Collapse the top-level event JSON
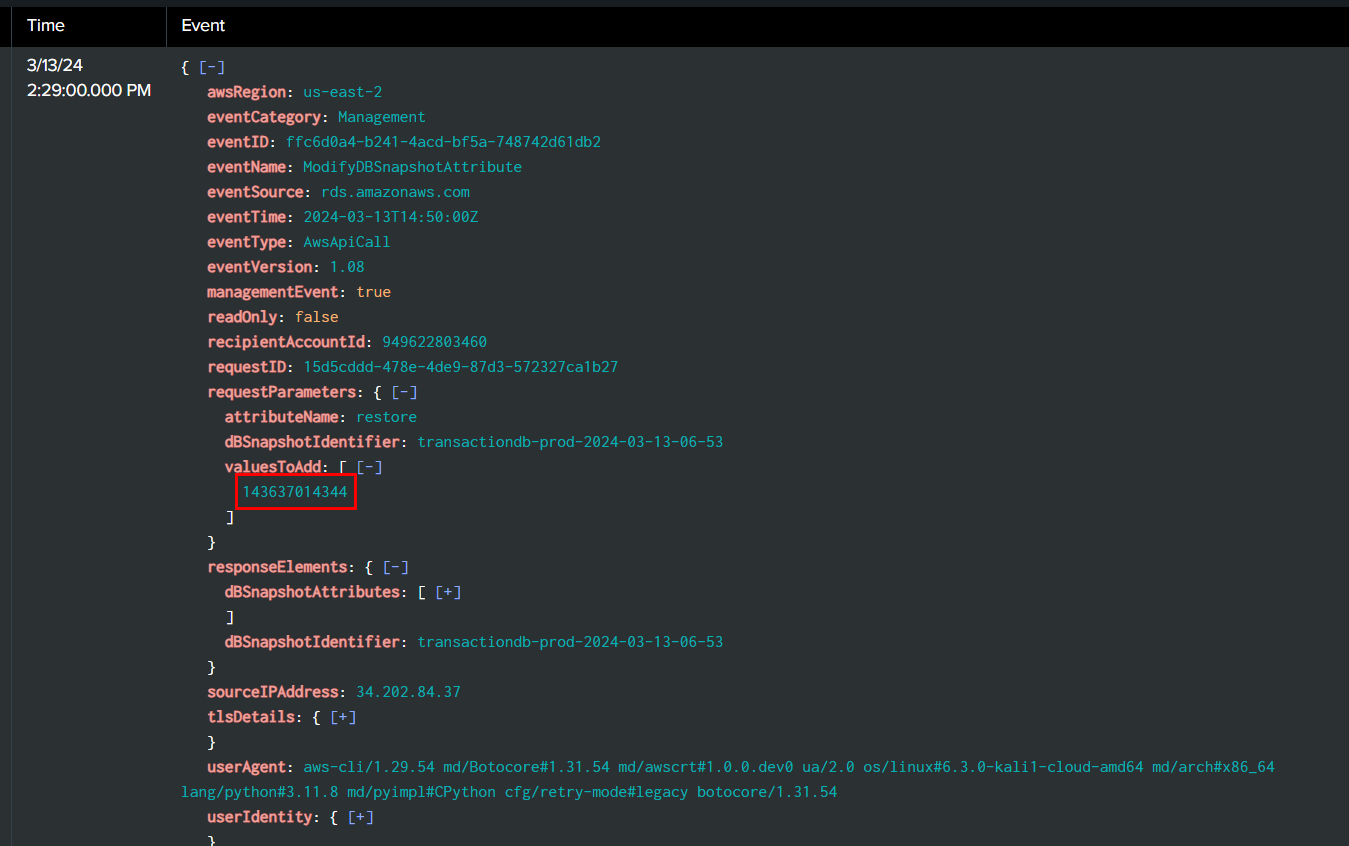This screenshot has width=1349, height=846. (212, 67)
